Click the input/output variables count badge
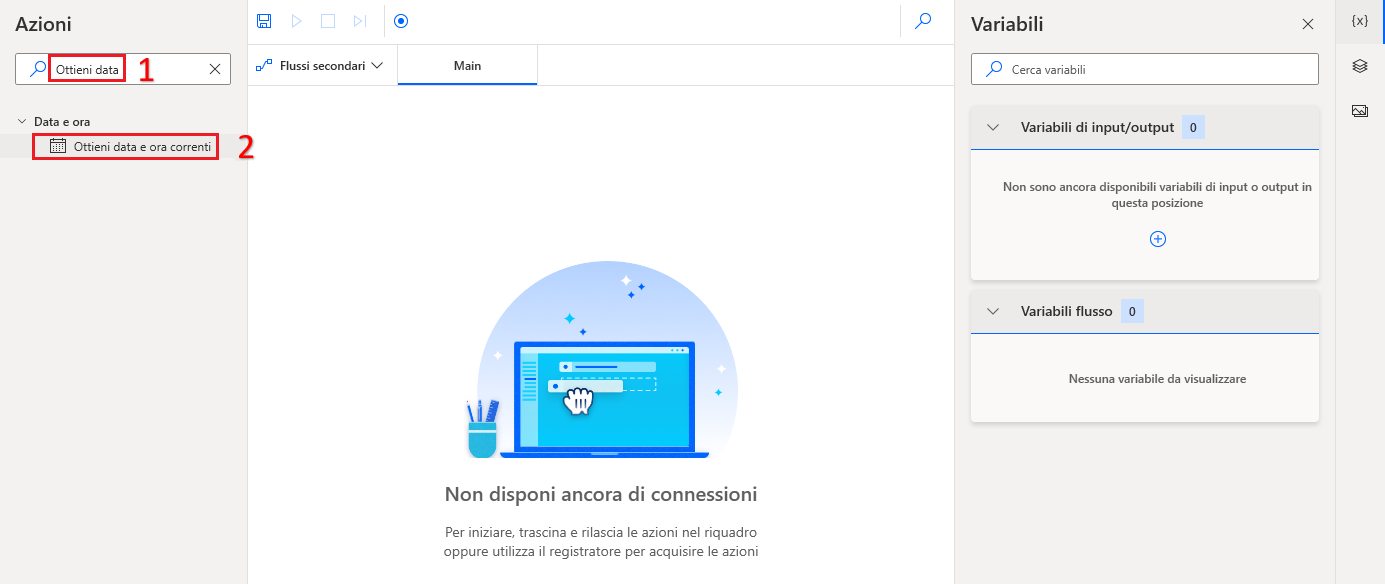The image size is (1385, 584). (x=1193, y=127)
